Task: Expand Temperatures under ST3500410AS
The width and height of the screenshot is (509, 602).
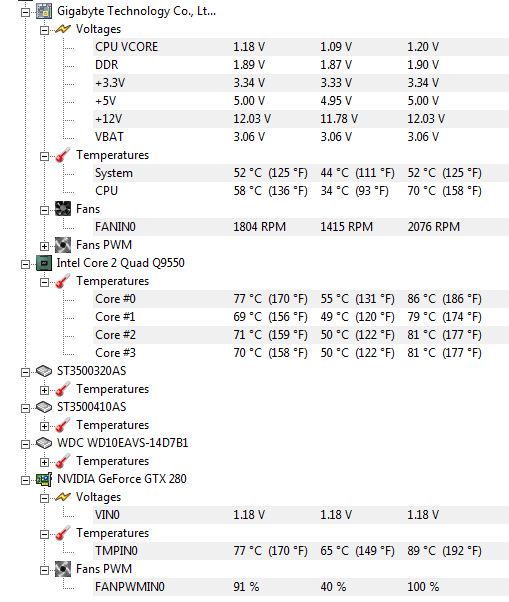Action: 45,426
